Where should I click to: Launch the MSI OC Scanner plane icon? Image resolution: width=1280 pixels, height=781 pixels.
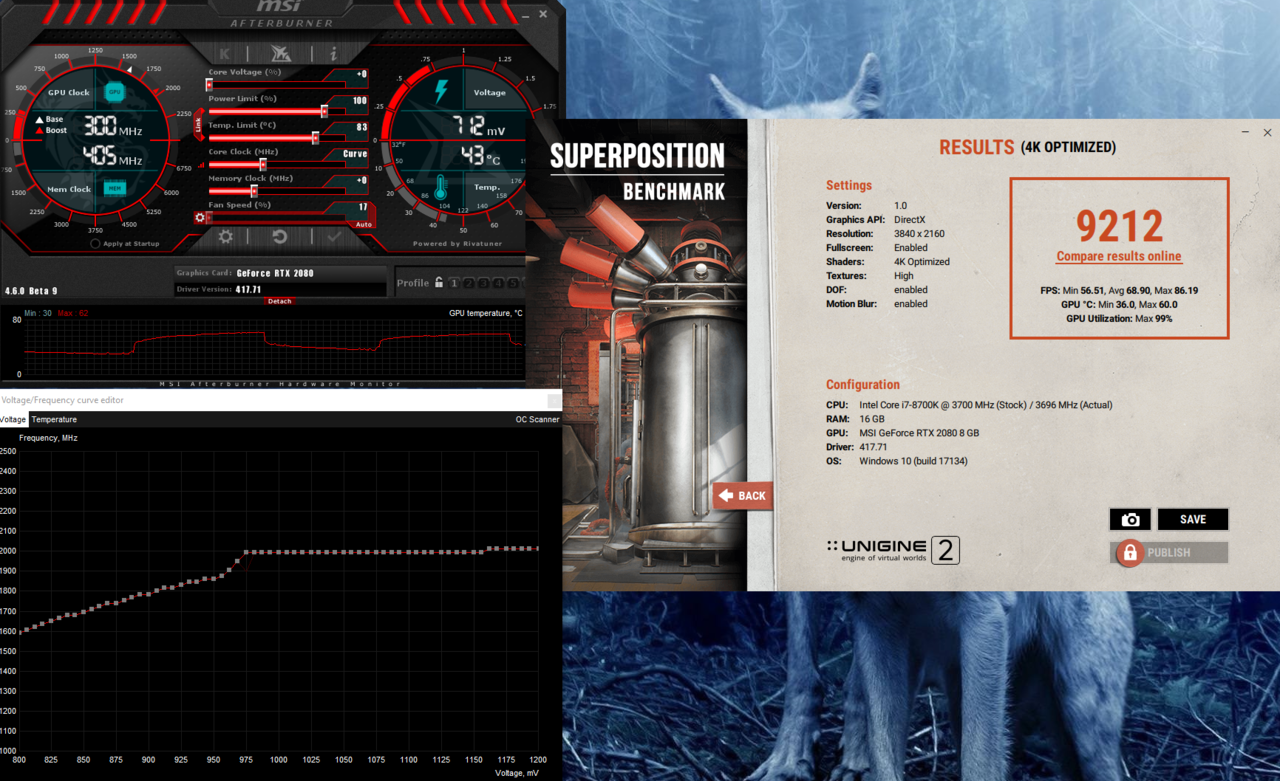coord(281,53)
